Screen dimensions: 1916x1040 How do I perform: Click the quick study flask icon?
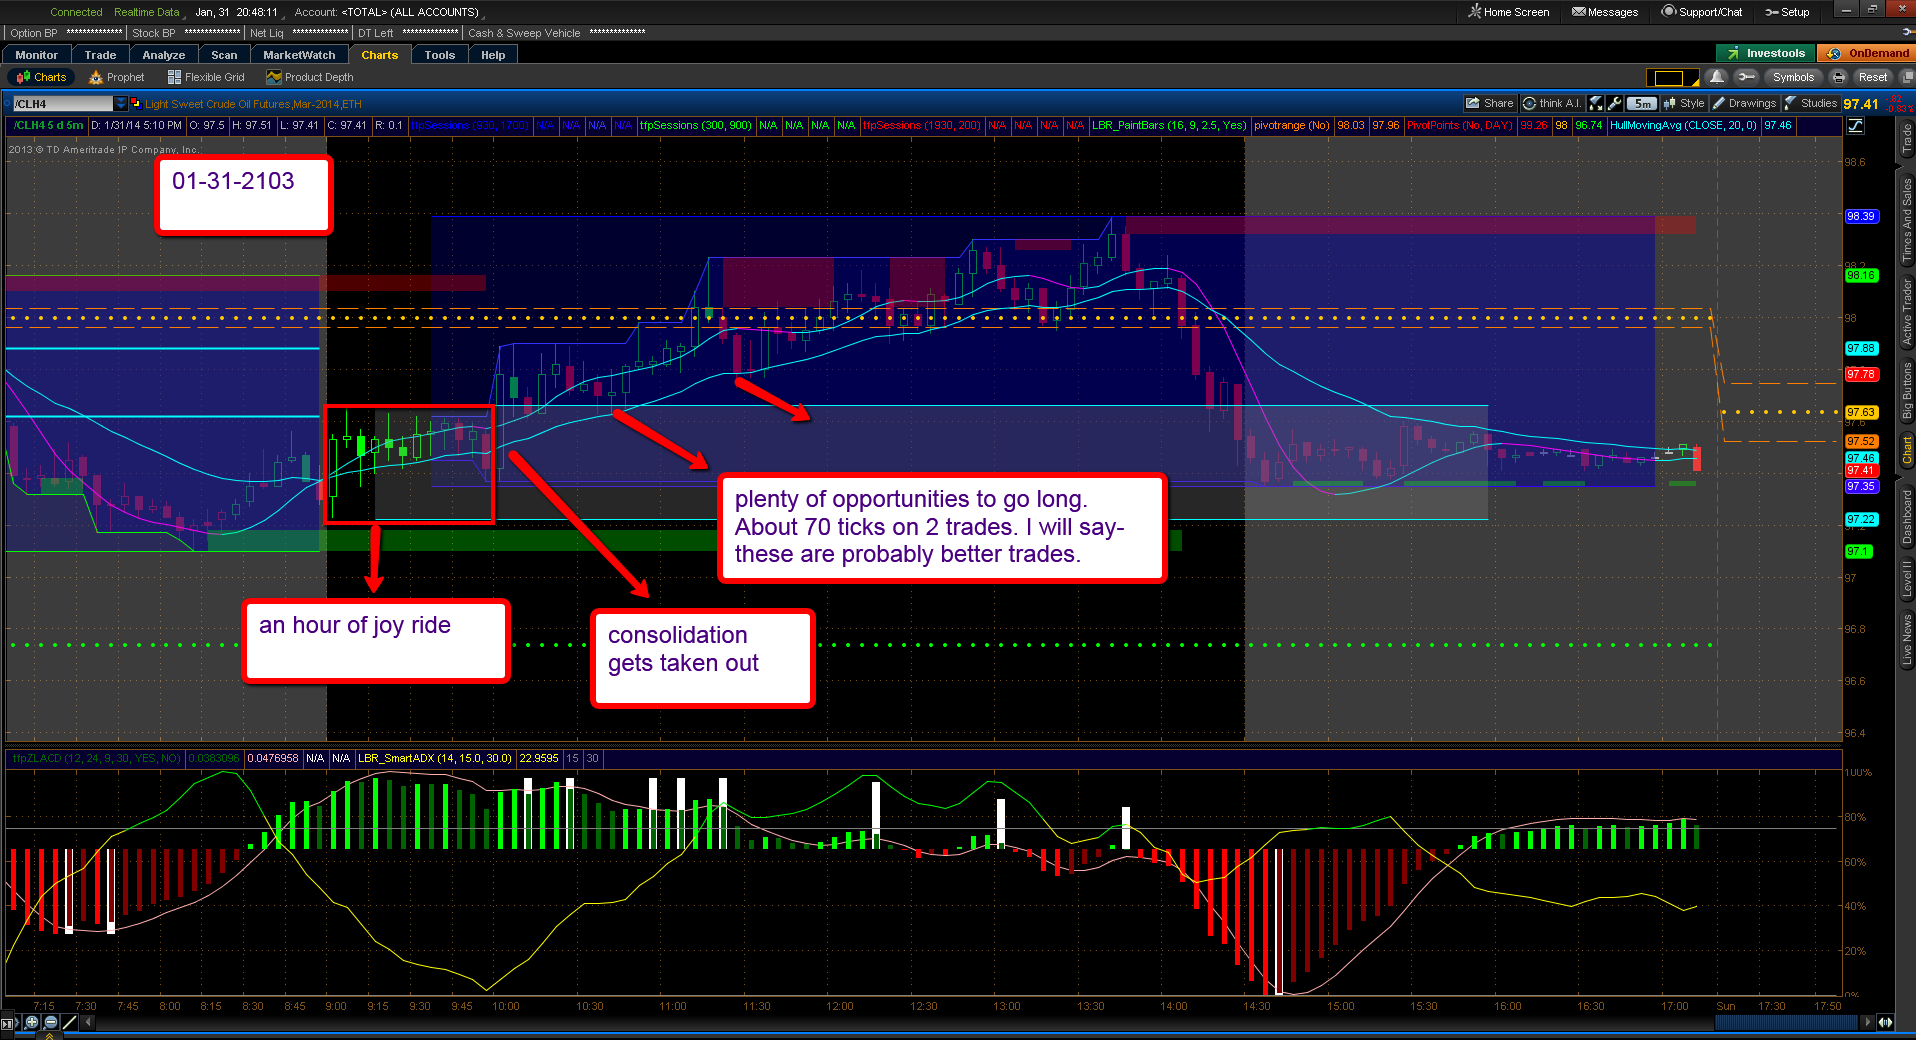coord(1596,103)
